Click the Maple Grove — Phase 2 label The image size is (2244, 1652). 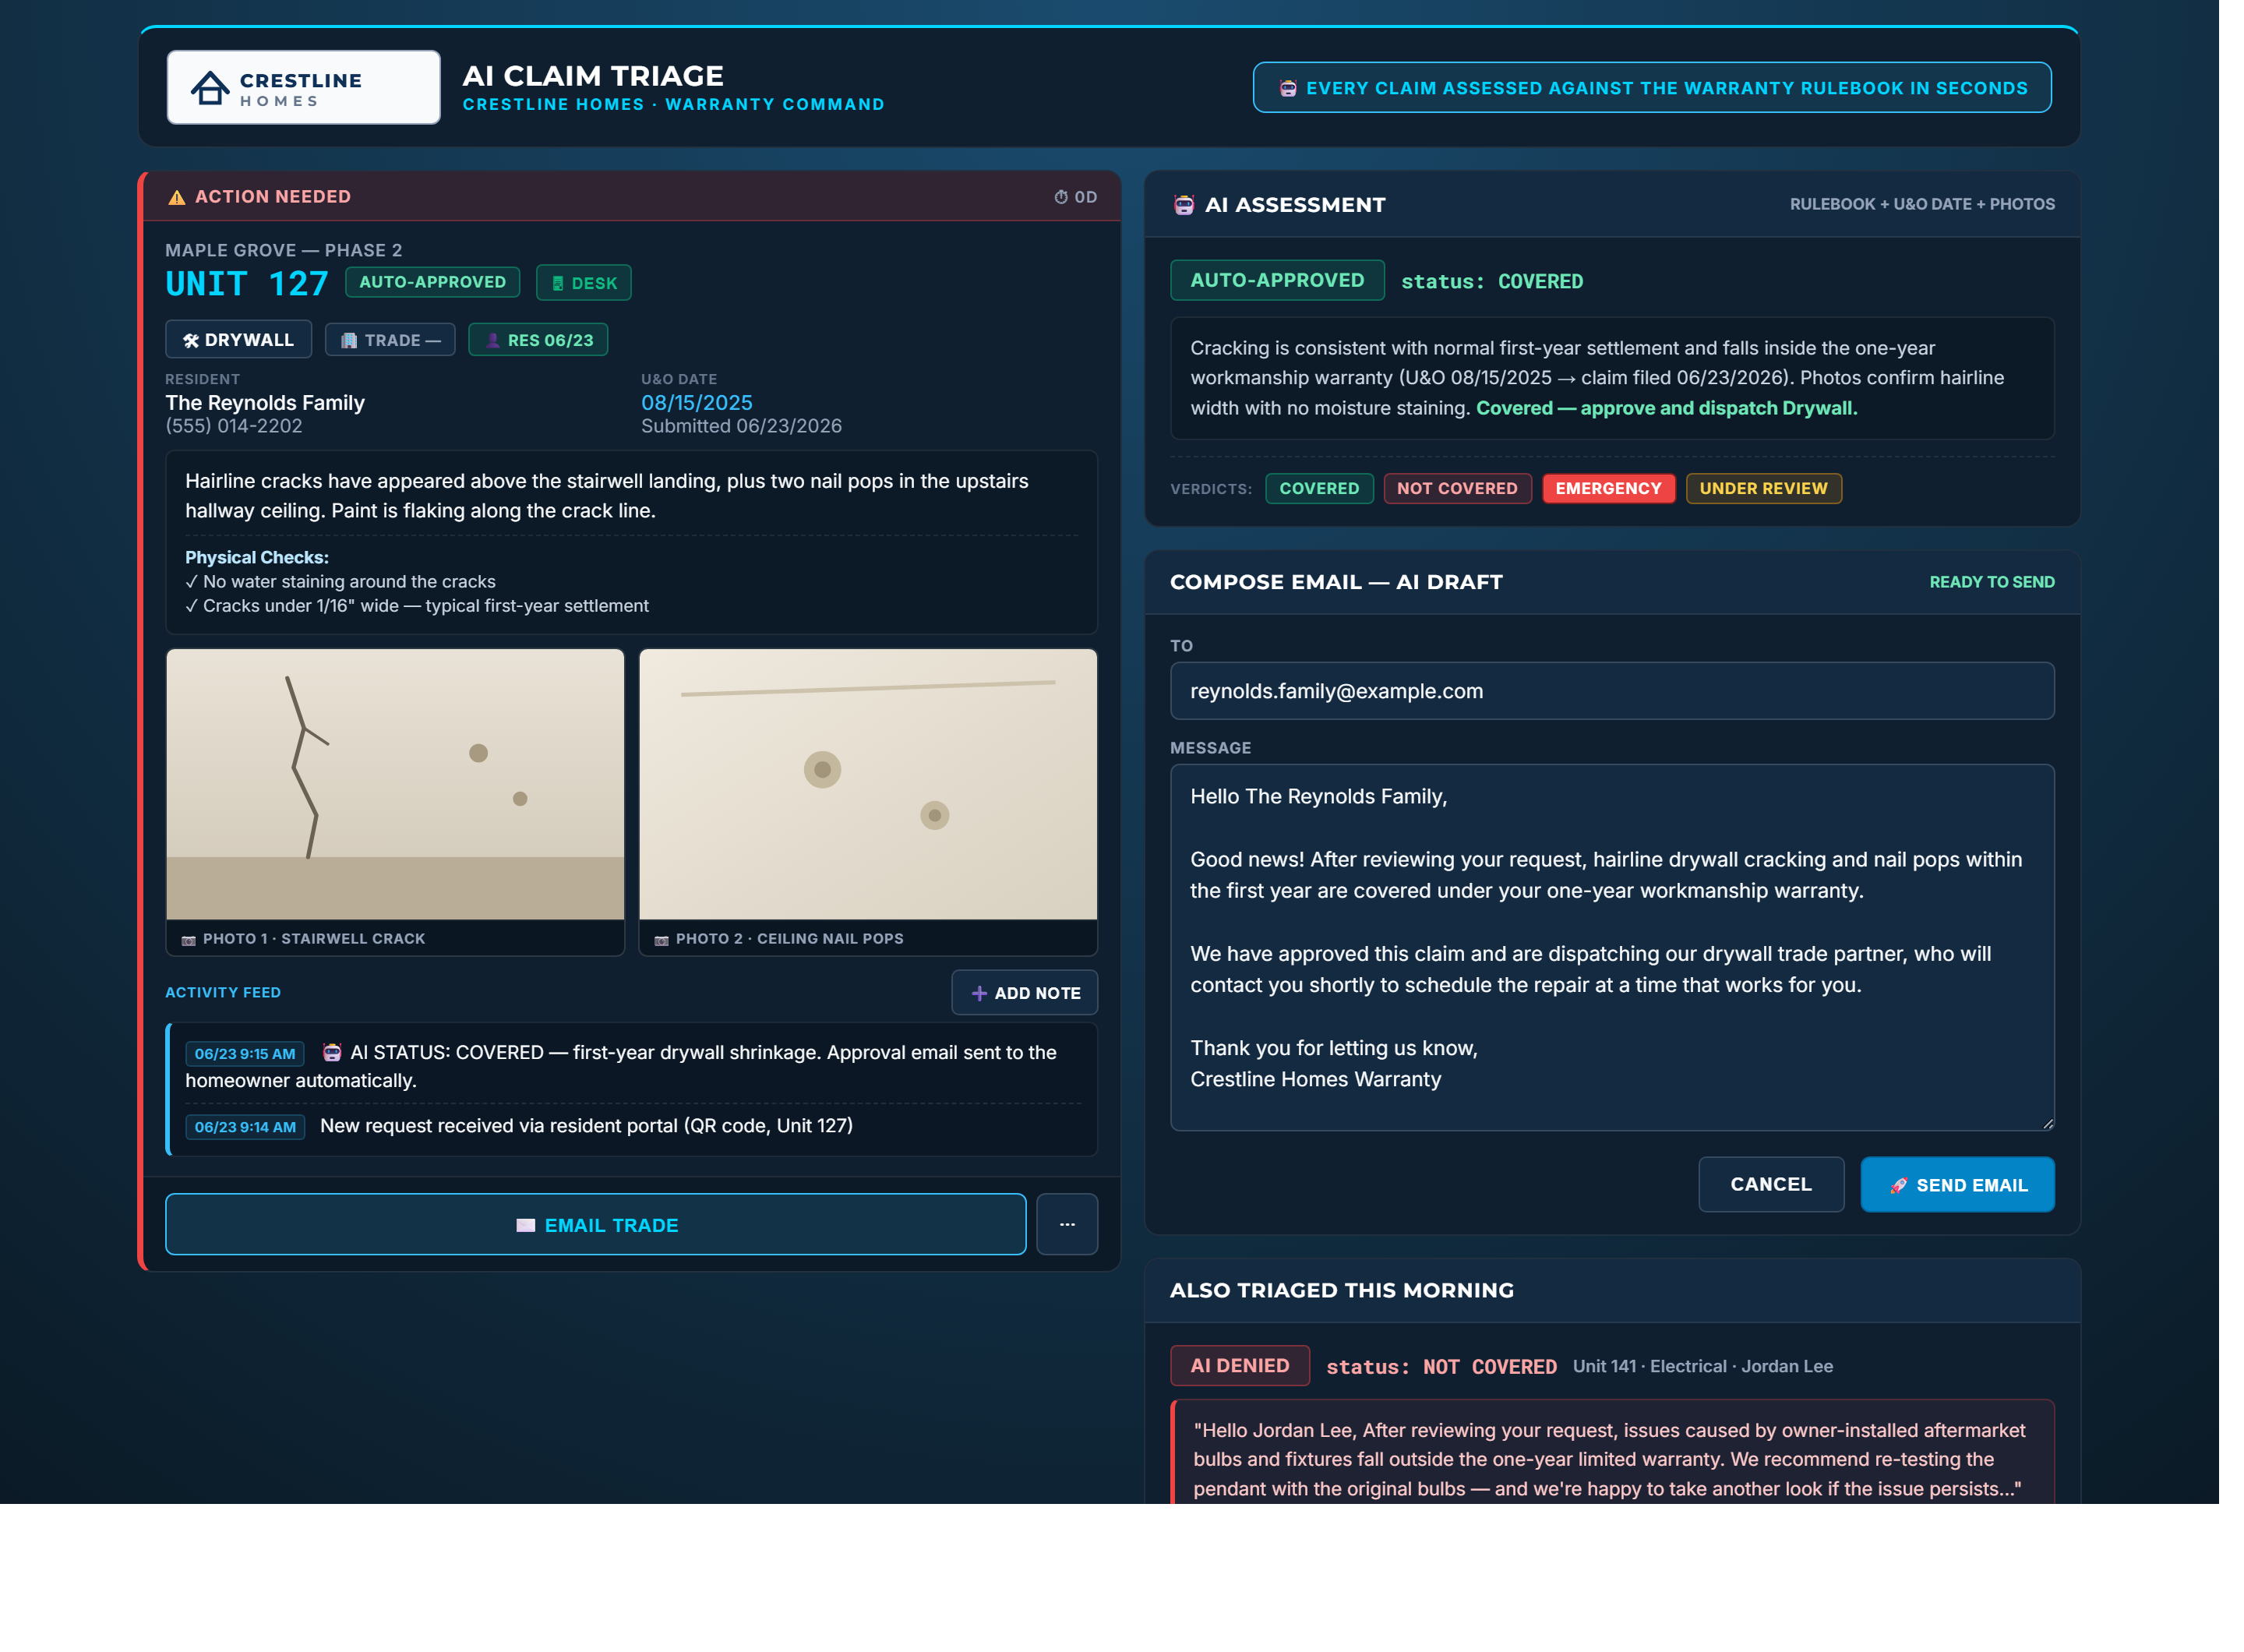pyautogui.click(x=283, y=250)
